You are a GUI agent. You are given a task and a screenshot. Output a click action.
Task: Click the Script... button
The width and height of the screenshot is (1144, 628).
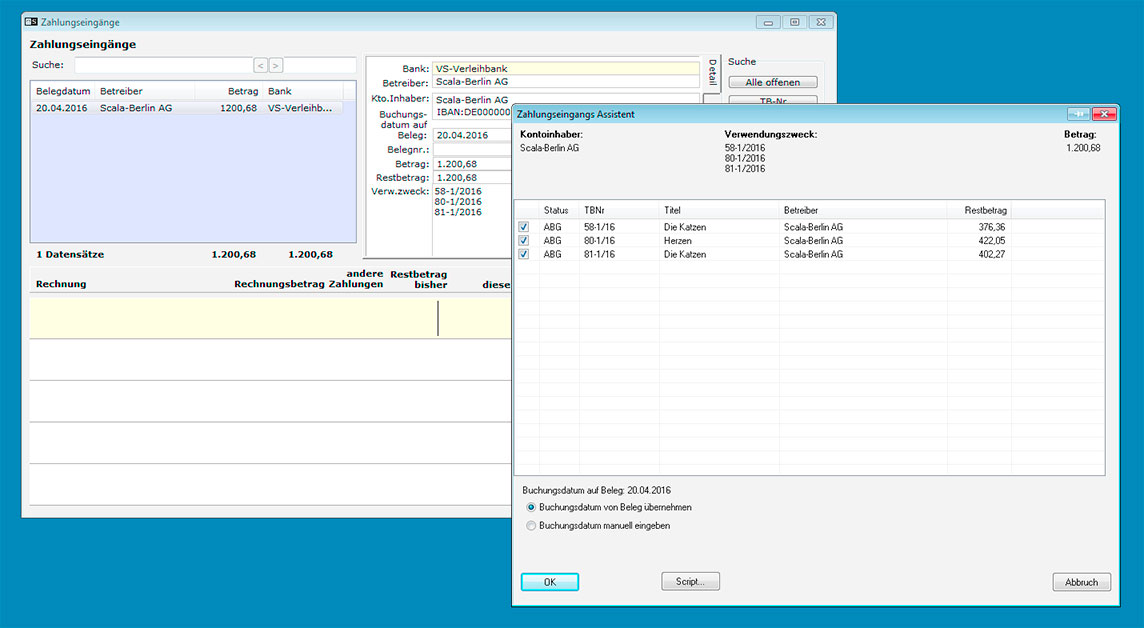(690, 582)
